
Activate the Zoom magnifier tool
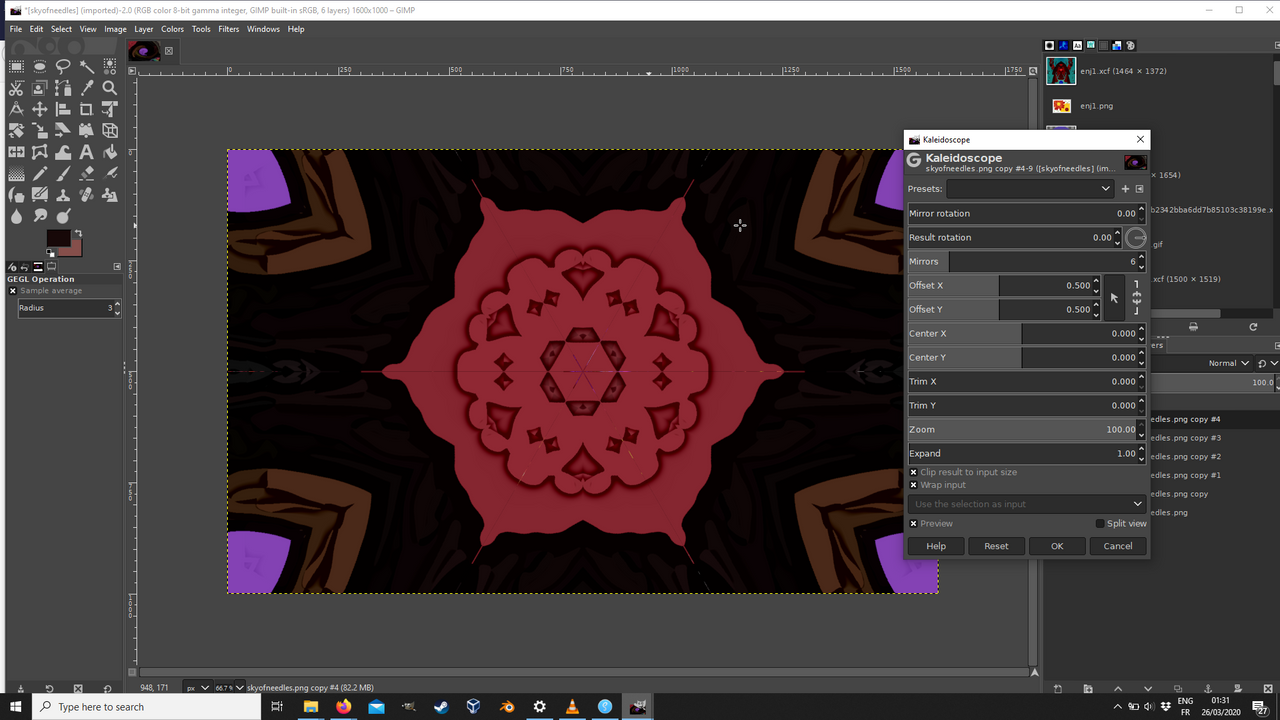click(110, 88)
